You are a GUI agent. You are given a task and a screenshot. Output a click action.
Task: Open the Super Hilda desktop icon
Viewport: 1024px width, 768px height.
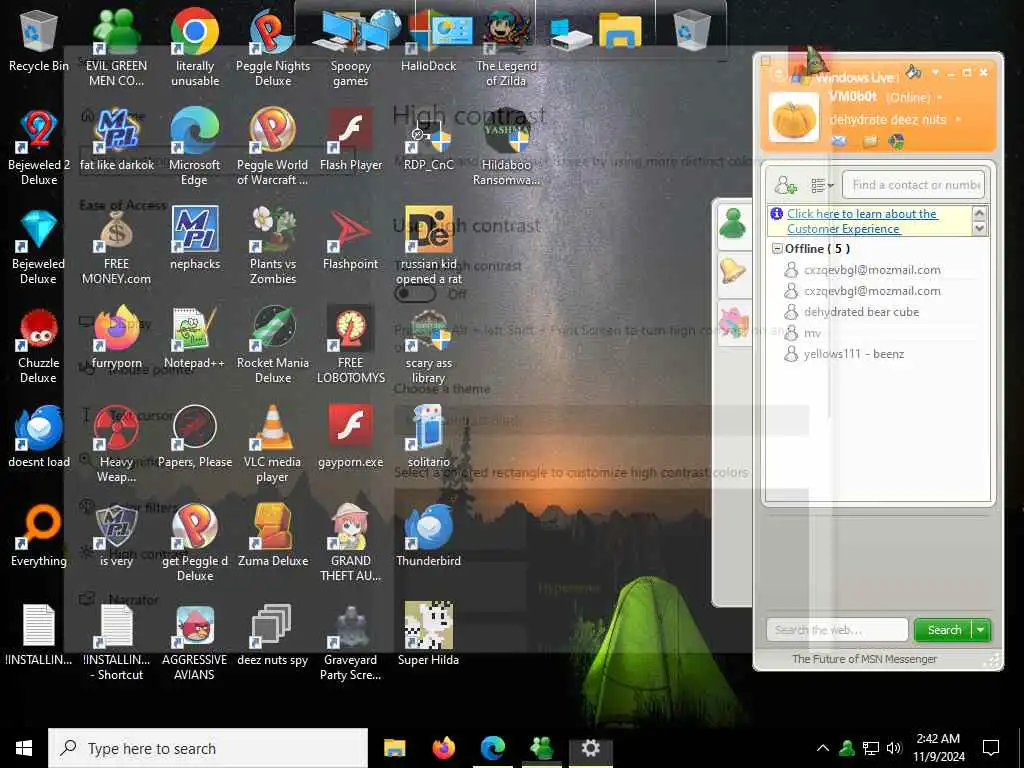pyautogui.click(x=428, y=633)
